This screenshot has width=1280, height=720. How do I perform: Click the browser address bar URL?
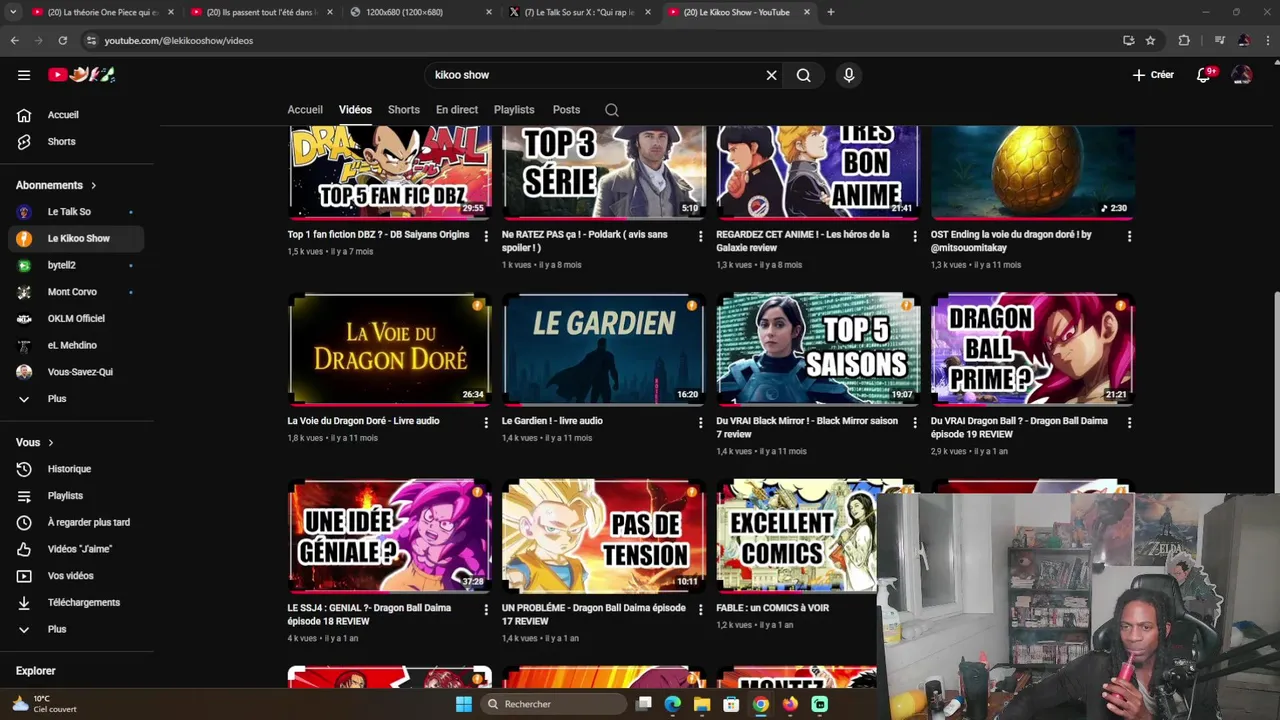179,41
